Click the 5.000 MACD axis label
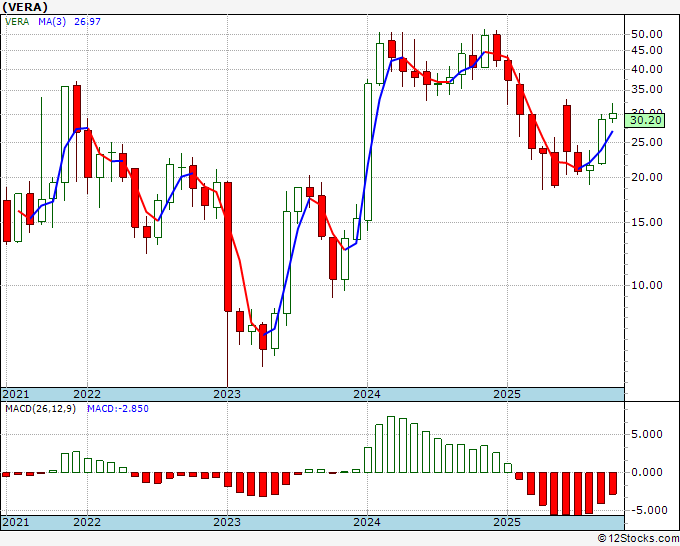 tap(646, 435)
